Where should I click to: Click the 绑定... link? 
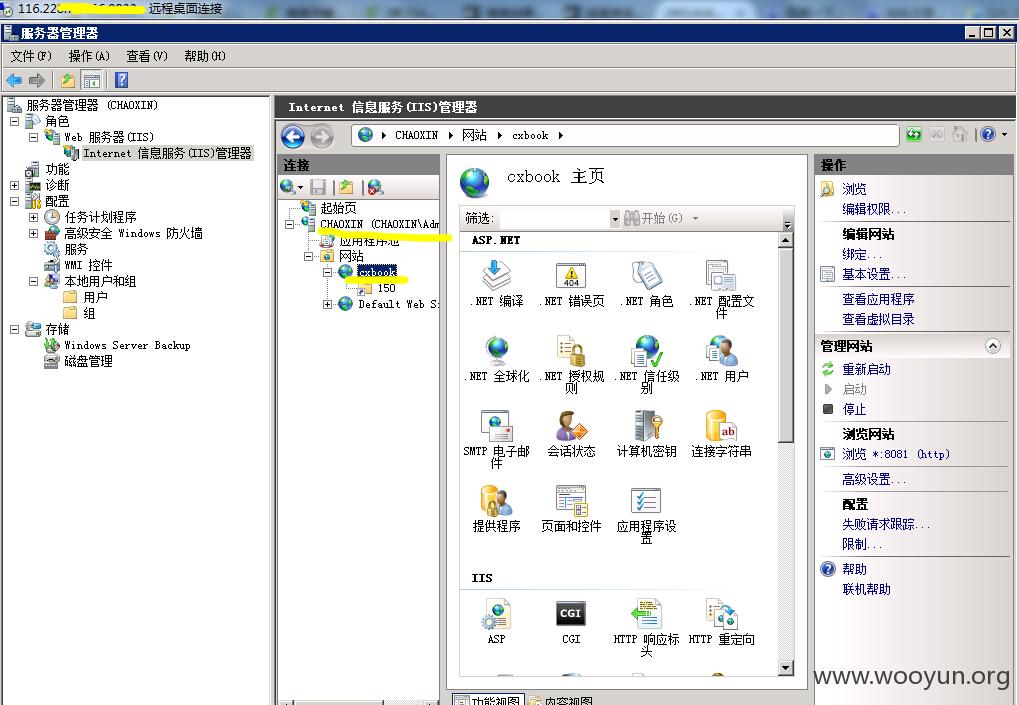pyautogui.click(x=862, y=254)
